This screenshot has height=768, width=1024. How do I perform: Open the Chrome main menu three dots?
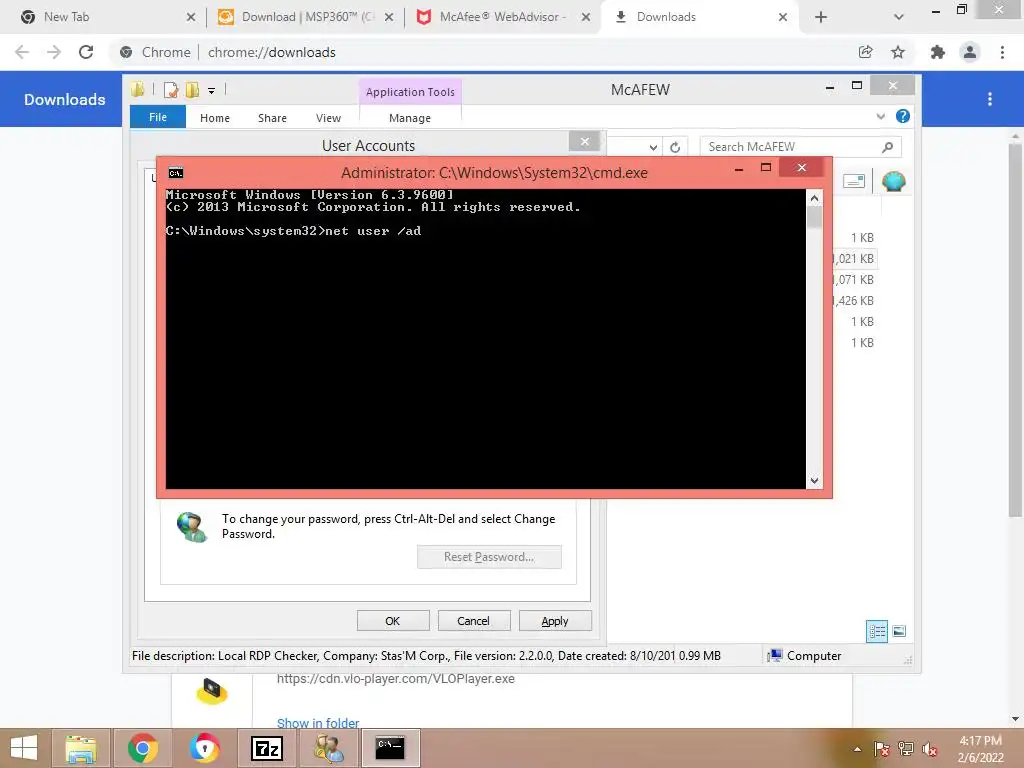click(x=1002, y=52)
